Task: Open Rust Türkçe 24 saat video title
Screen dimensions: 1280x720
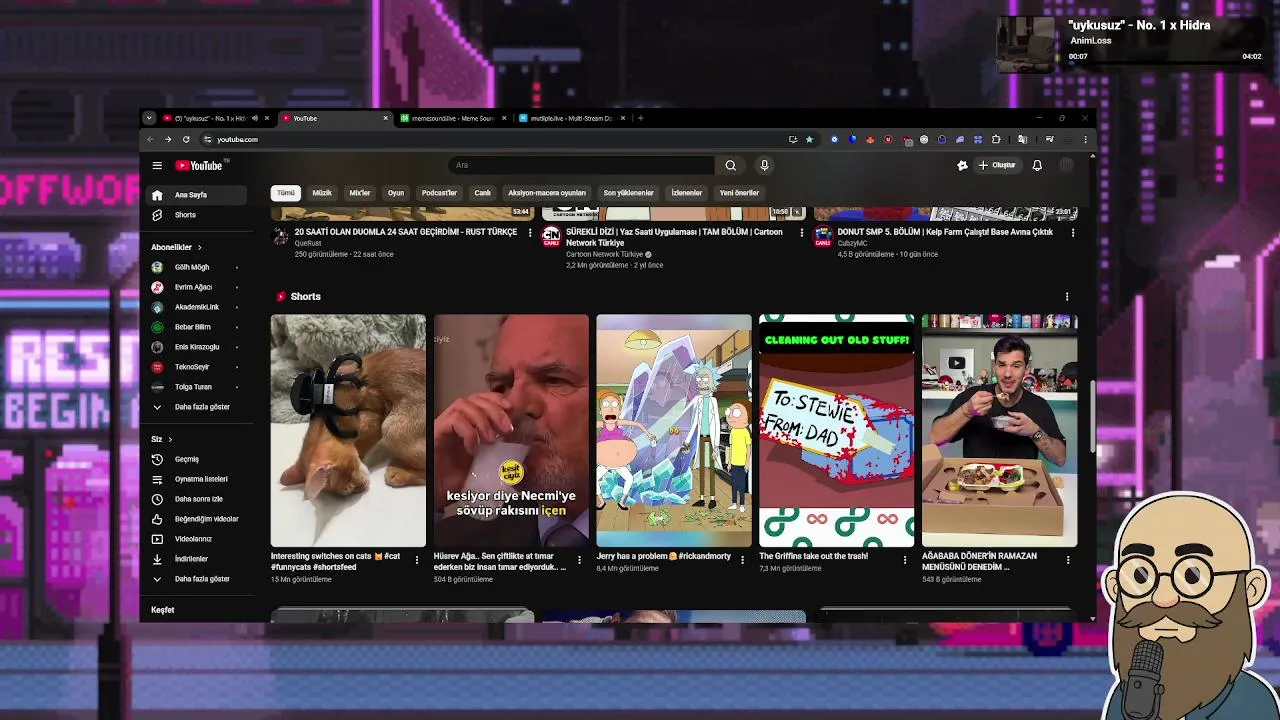Action: pos(406,232)
